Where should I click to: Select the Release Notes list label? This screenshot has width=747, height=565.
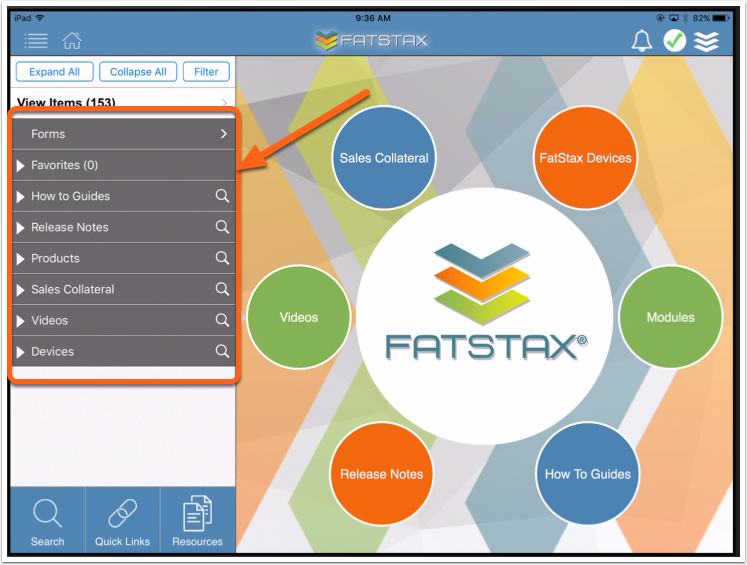click(70, 227)
